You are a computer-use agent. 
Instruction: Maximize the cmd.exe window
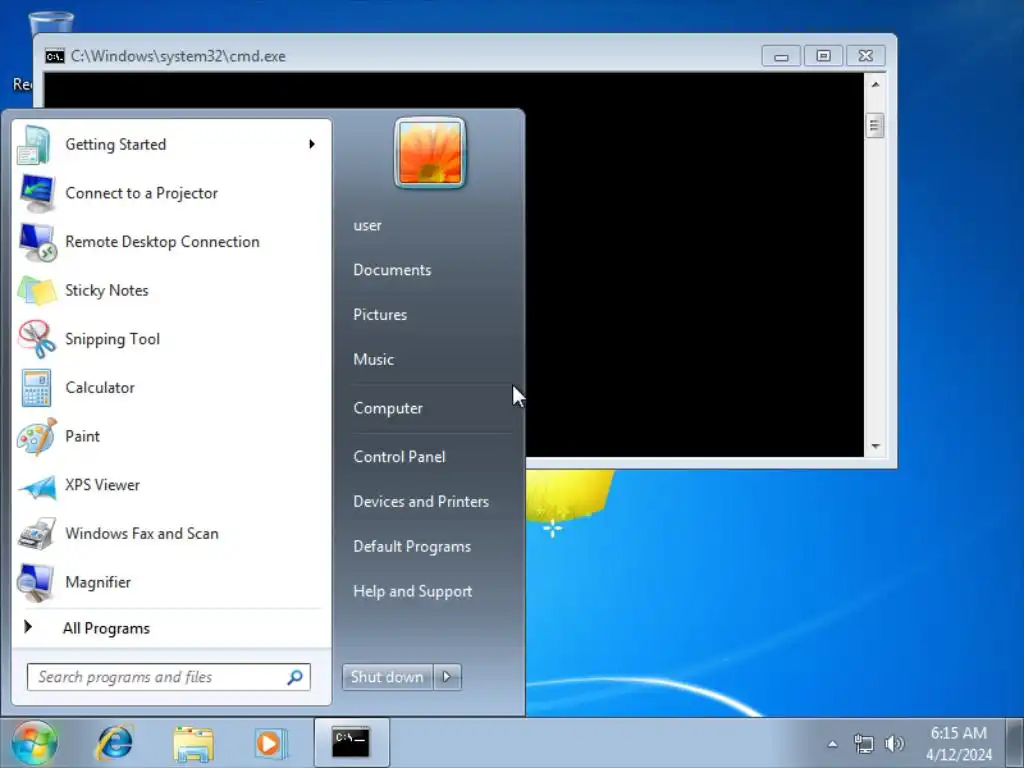tap(824, 56)
